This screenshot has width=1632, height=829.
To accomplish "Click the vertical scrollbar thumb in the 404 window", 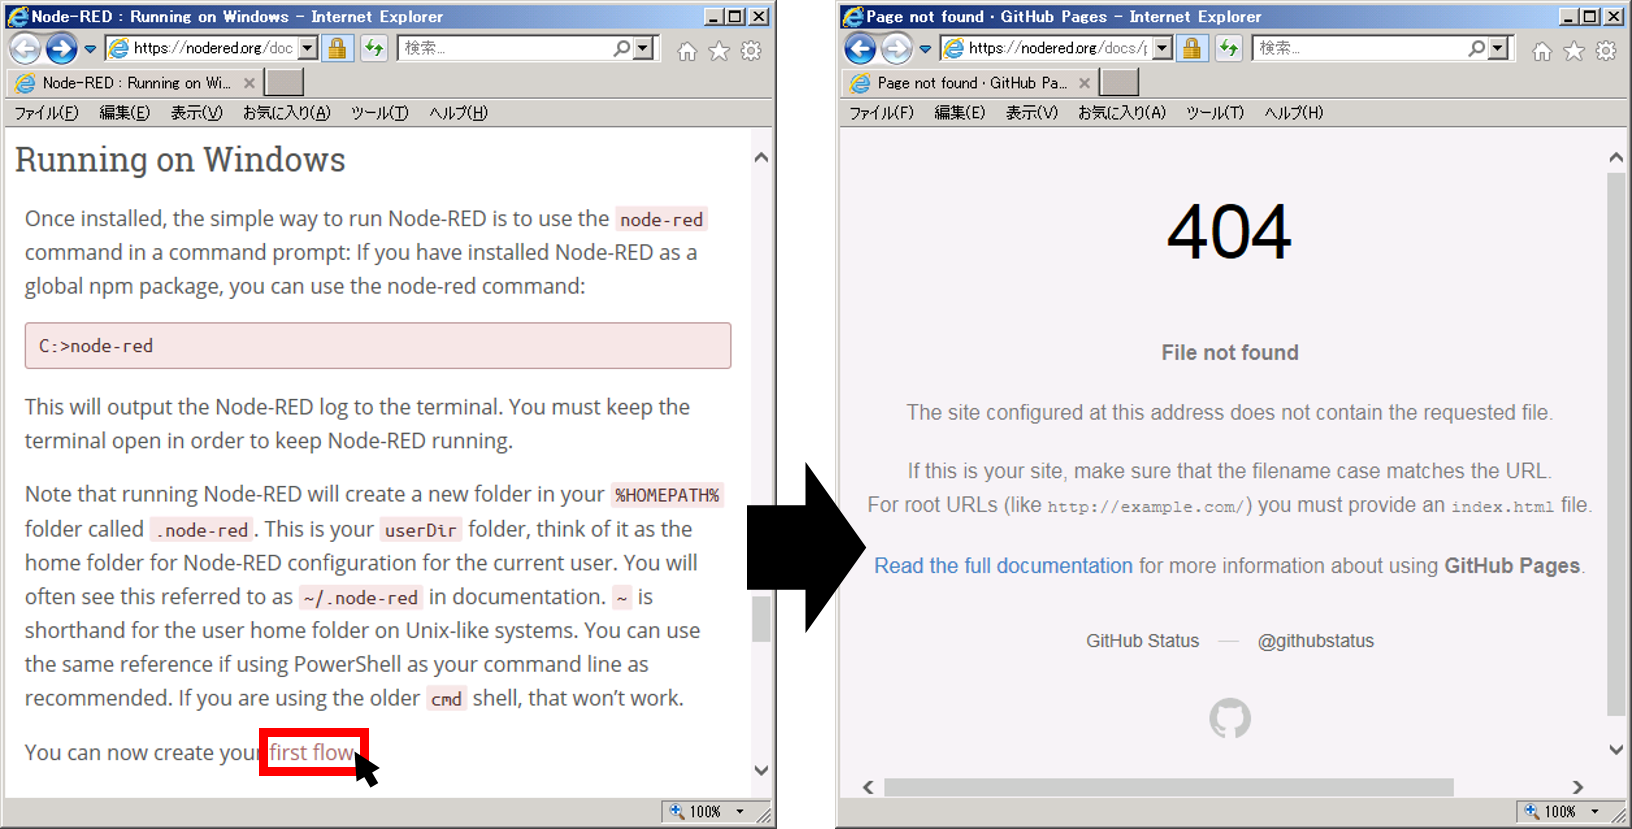I will click(1616, 444).
